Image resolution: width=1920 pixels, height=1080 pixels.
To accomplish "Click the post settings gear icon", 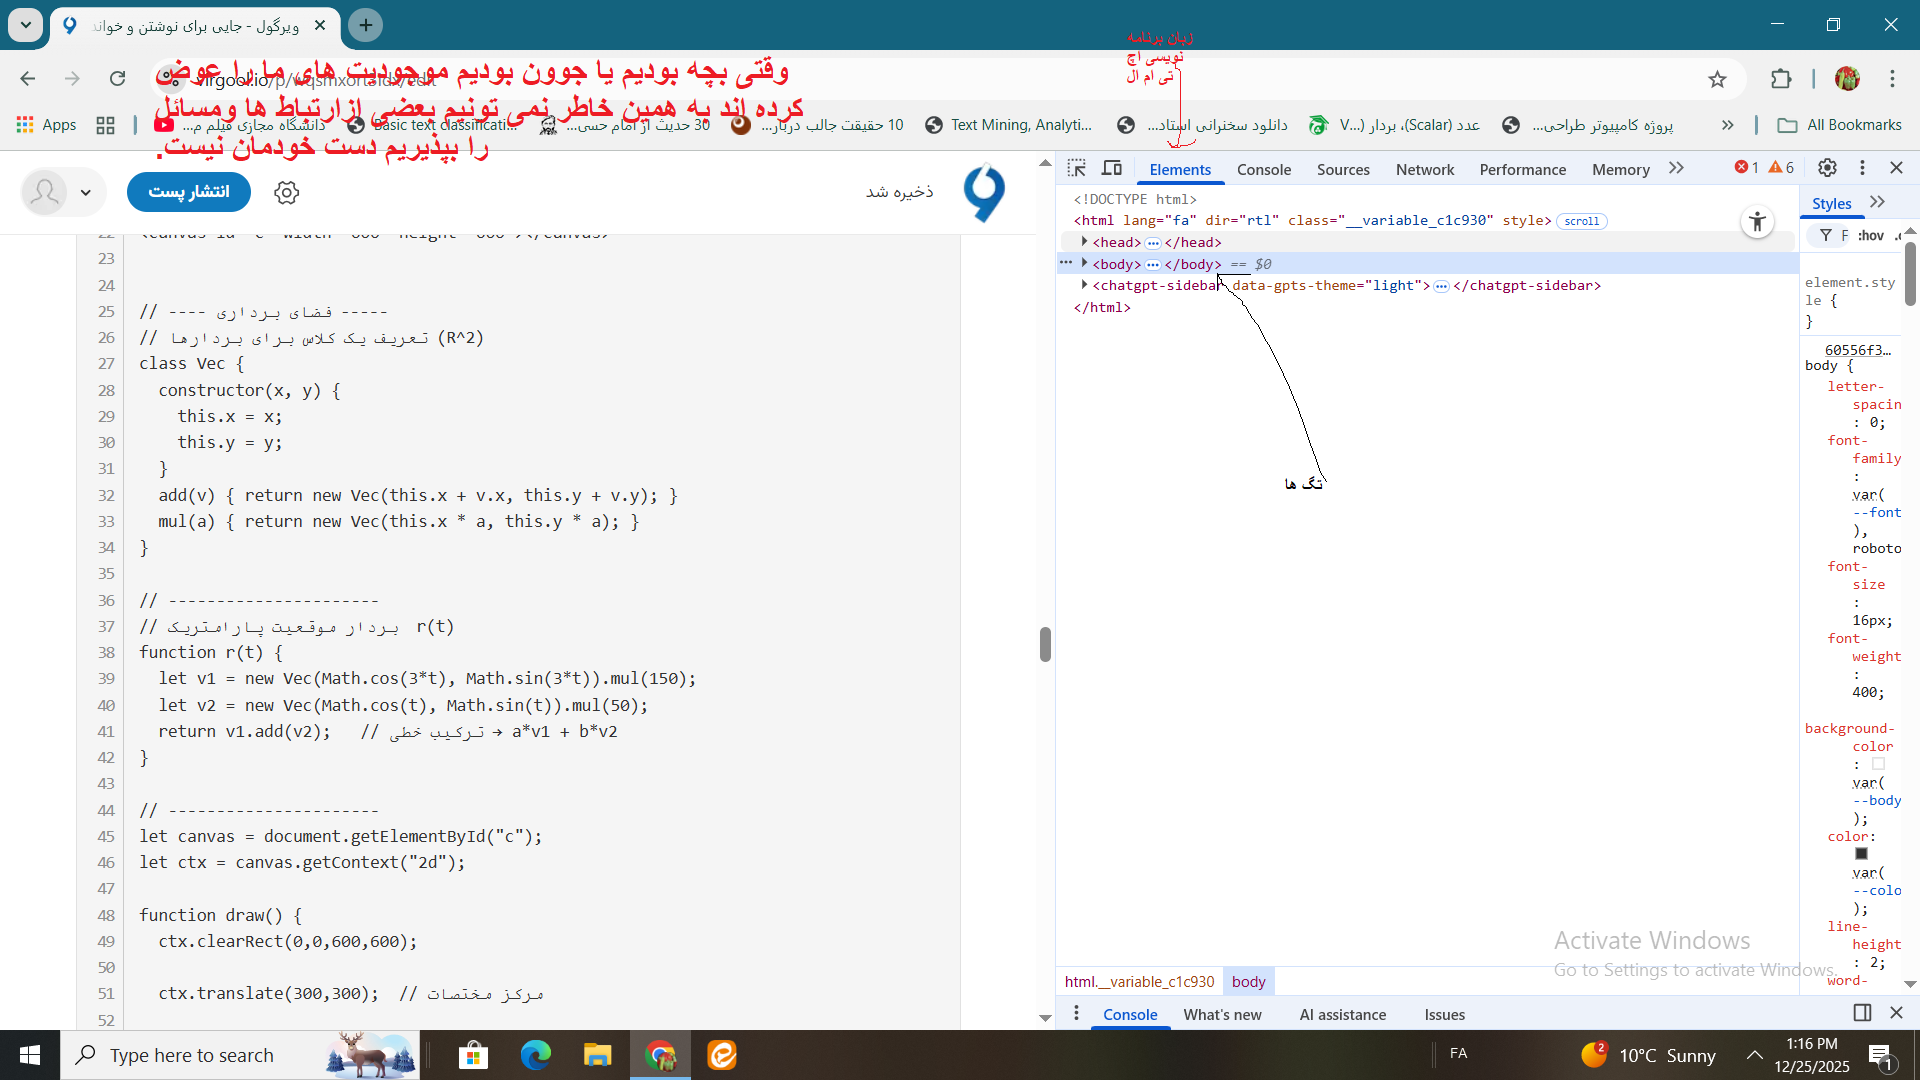I will [287, 192].
